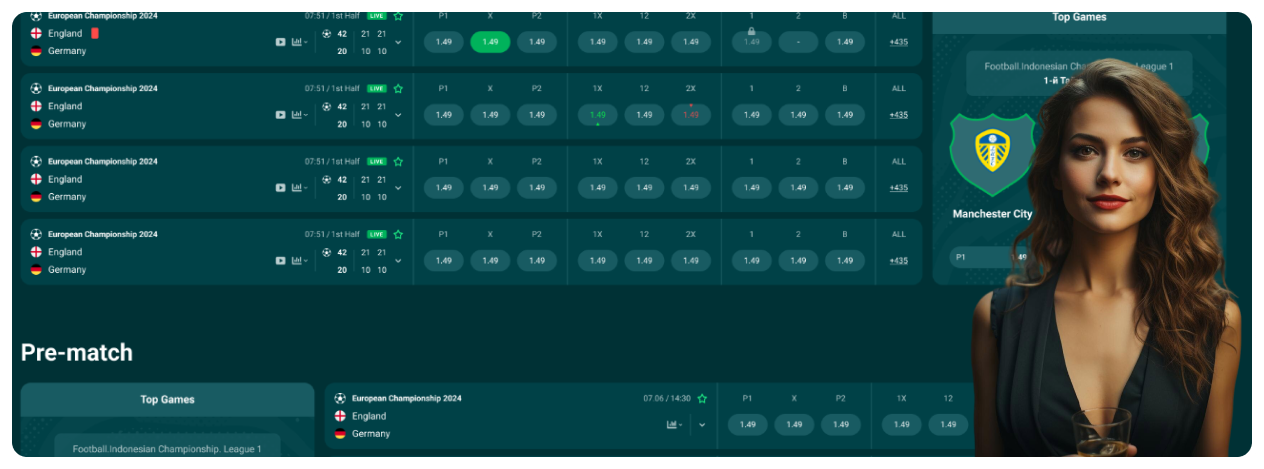
Task: Pick the green rising 1X odds 1.49
Action: click(597, 114)
